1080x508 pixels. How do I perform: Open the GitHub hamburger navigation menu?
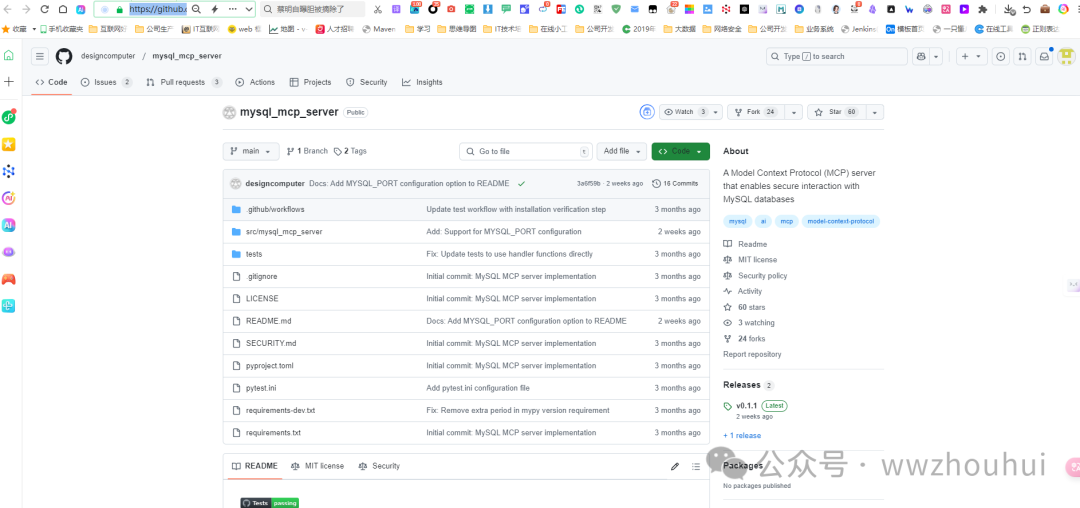click(x=39, y=56)
